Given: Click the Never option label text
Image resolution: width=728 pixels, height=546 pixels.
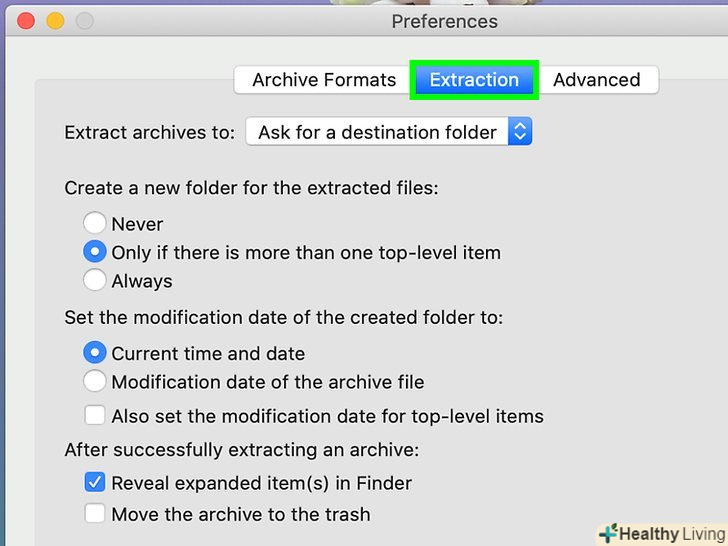Looking at the screenshot, I should tap(137, 224).
